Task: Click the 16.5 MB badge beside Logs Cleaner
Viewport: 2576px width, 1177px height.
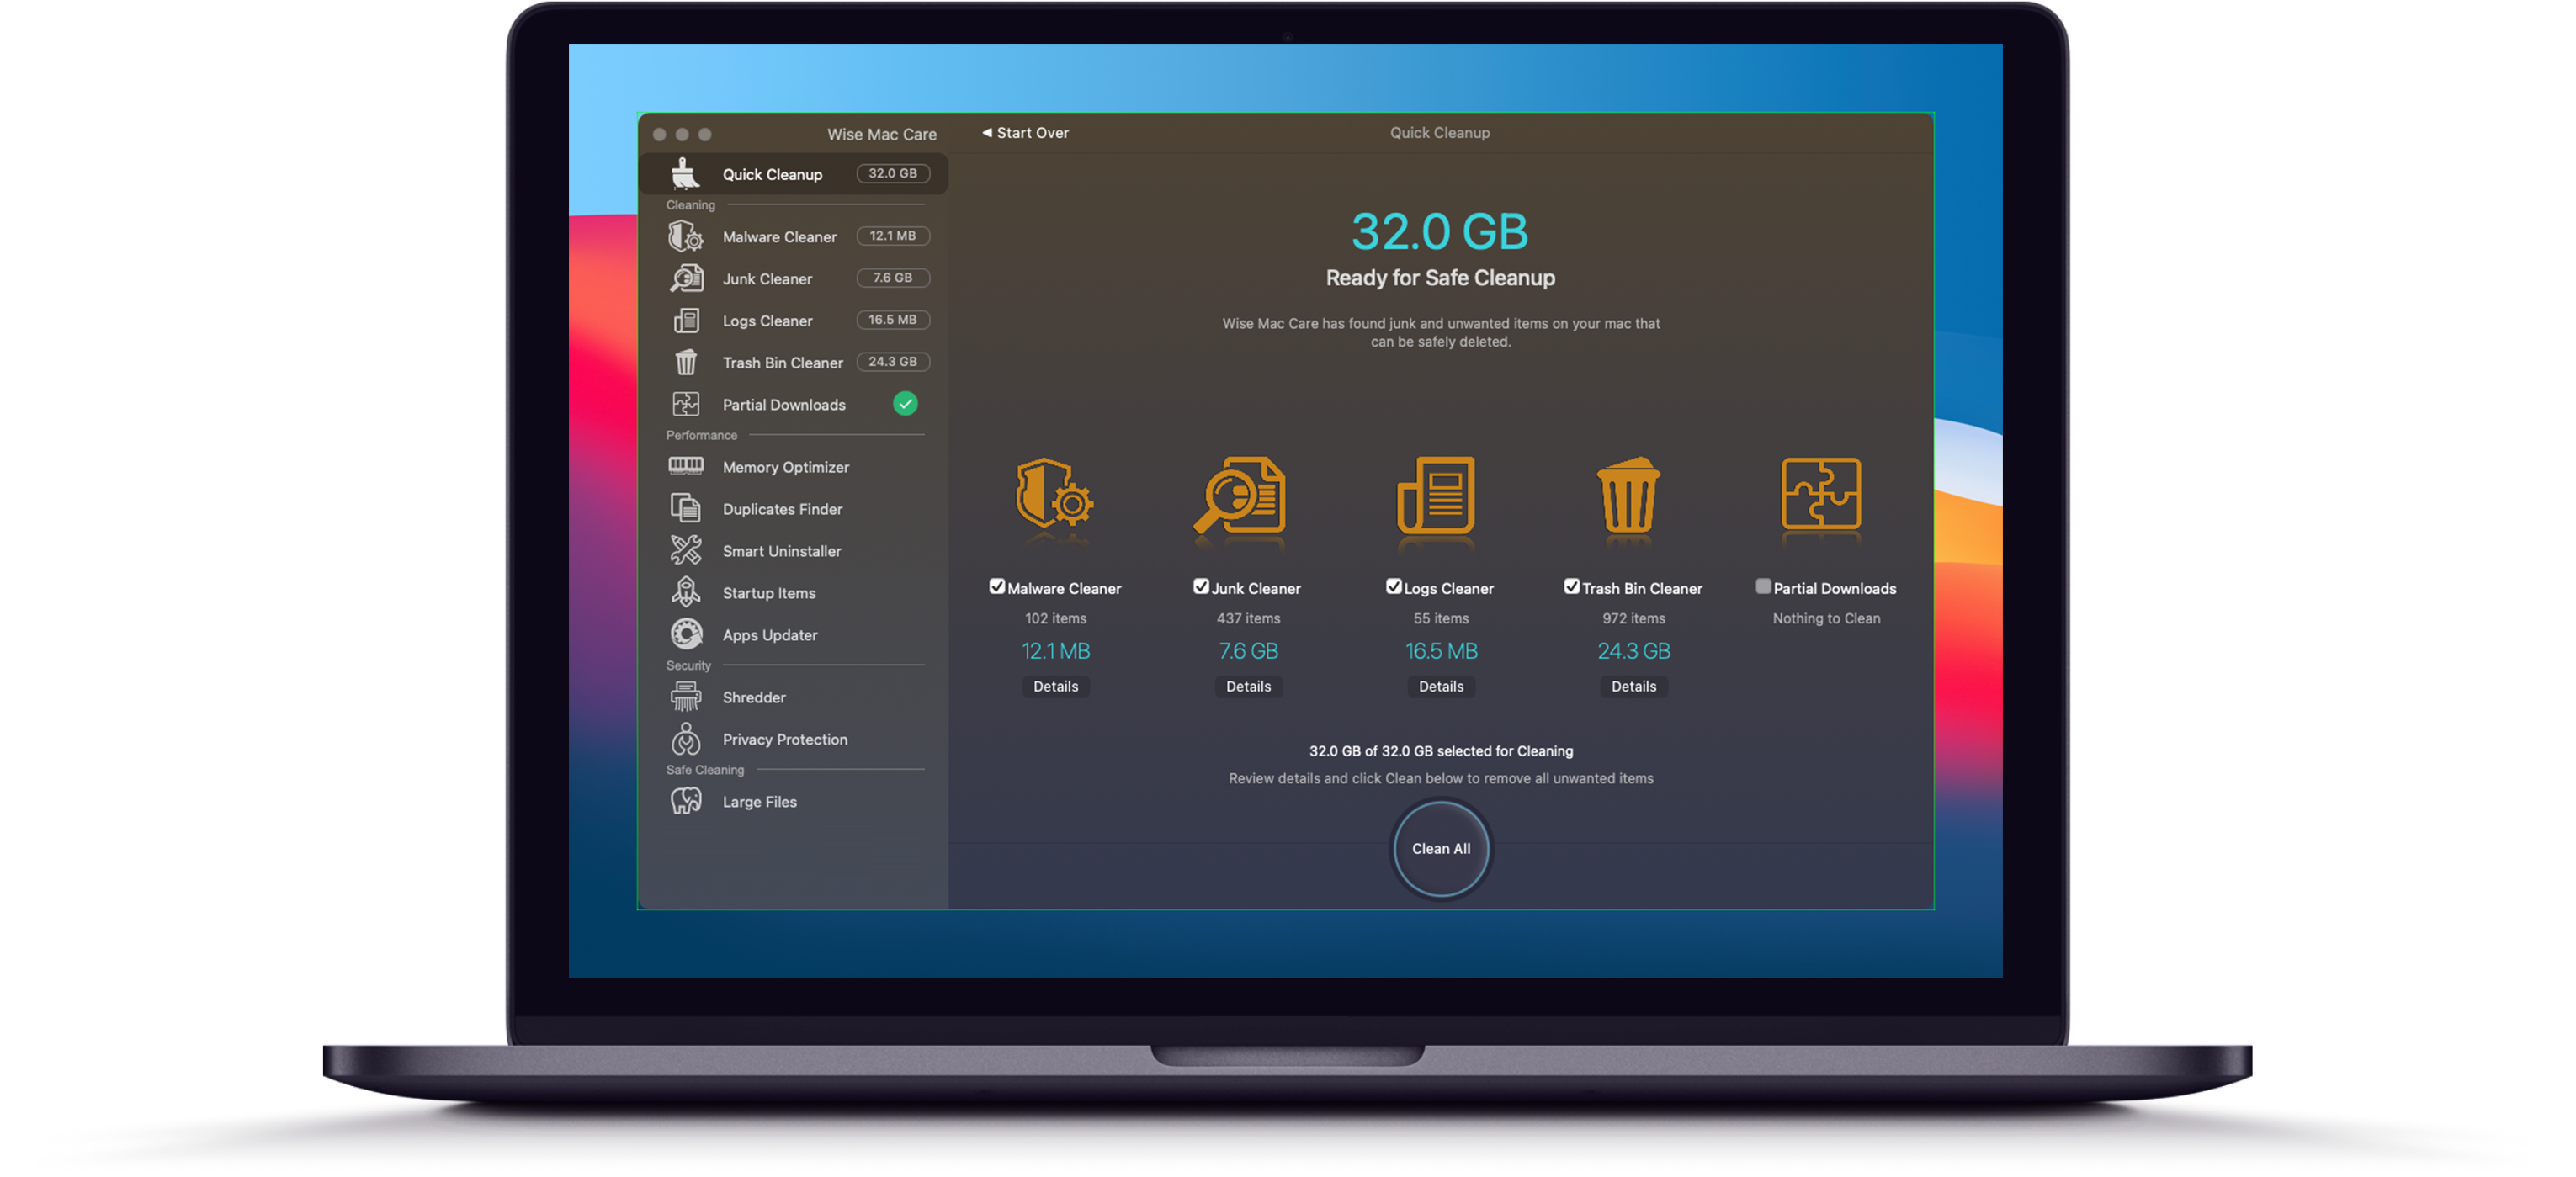Action: [x=892, y=319]
